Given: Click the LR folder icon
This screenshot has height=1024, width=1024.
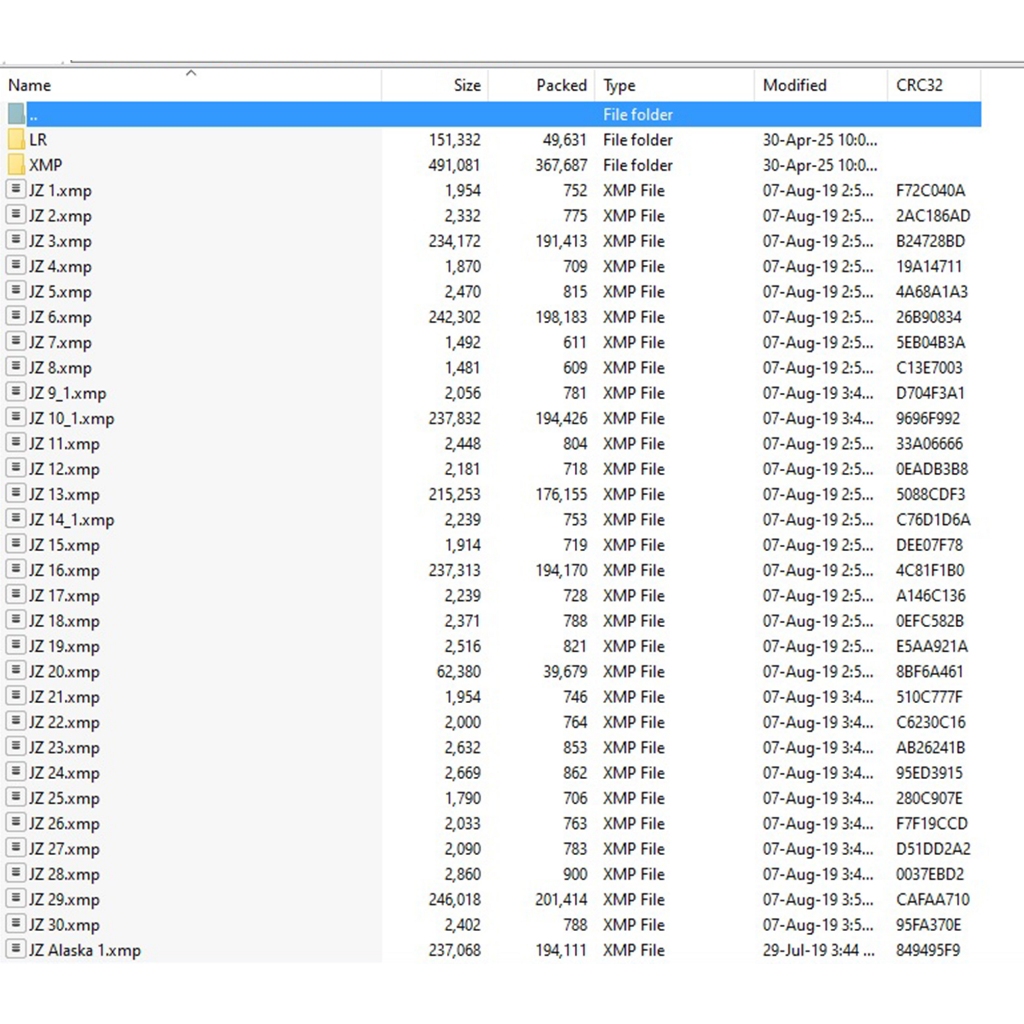Looking at the screenshot, I should click(16, 140).
